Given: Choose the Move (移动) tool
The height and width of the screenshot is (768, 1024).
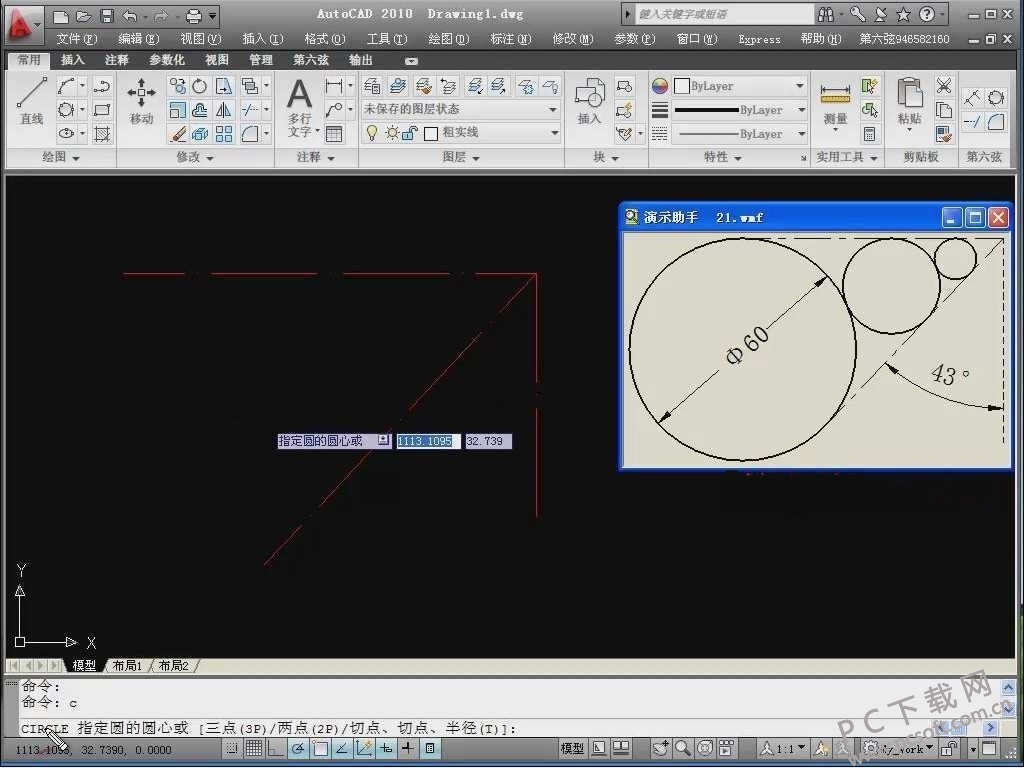Looking at the screenshot, I should [141, 100].
